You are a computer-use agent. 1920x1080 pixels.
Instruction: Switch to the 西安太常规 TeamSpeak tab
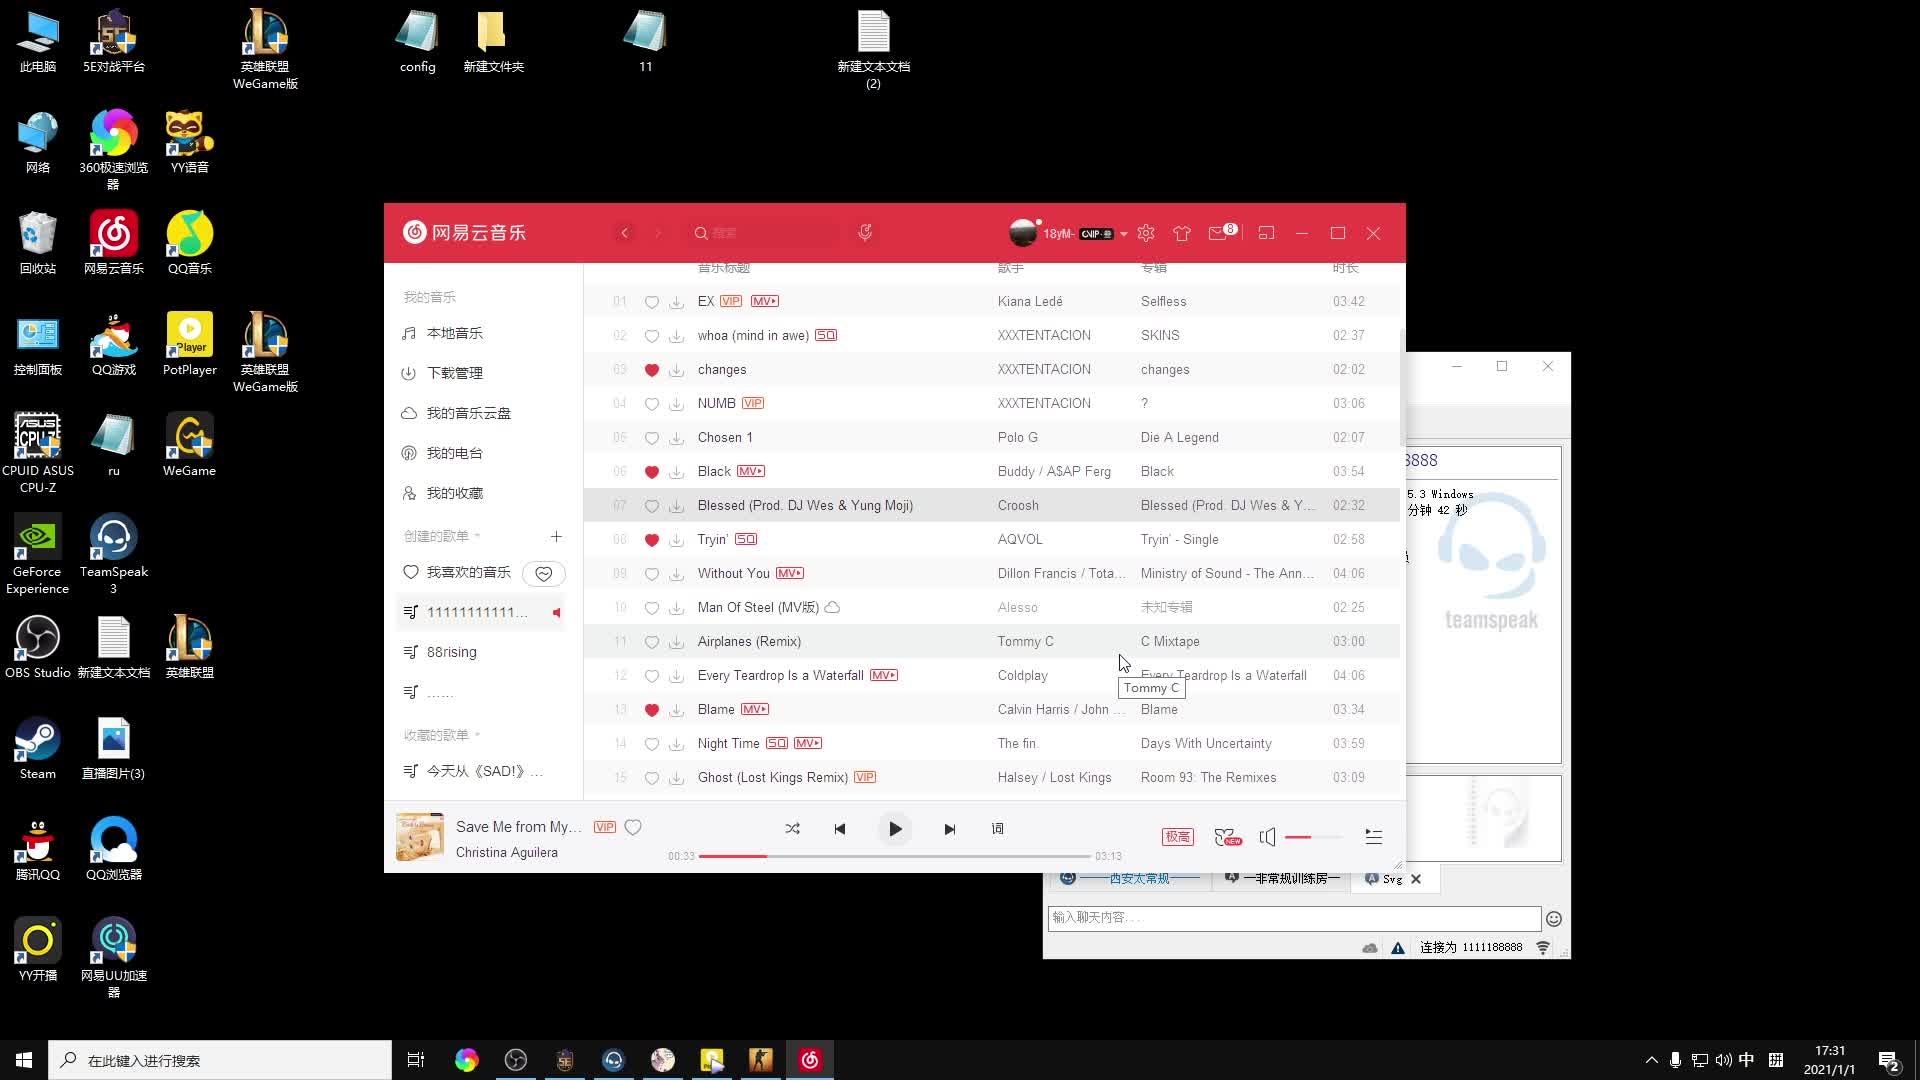click(x=1129, y=878)
